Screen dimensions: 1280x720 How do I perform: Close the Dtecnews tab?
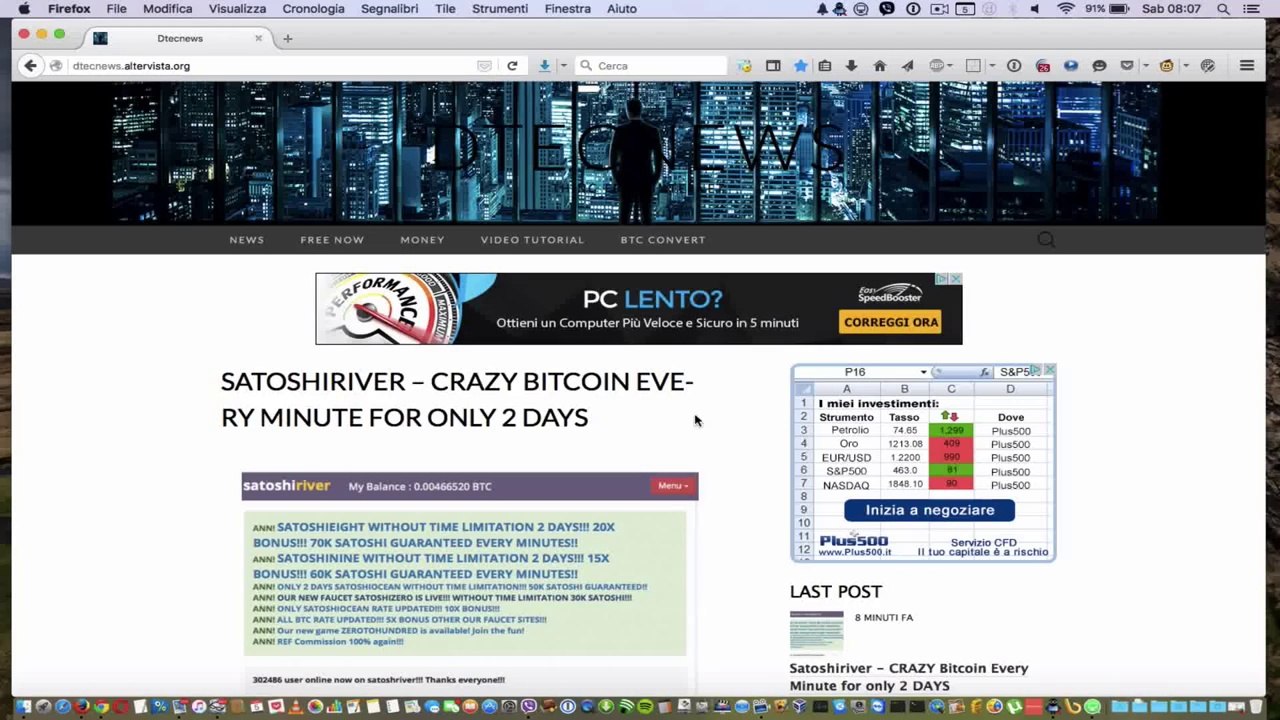pyautogui.click(x=258, y=38)
